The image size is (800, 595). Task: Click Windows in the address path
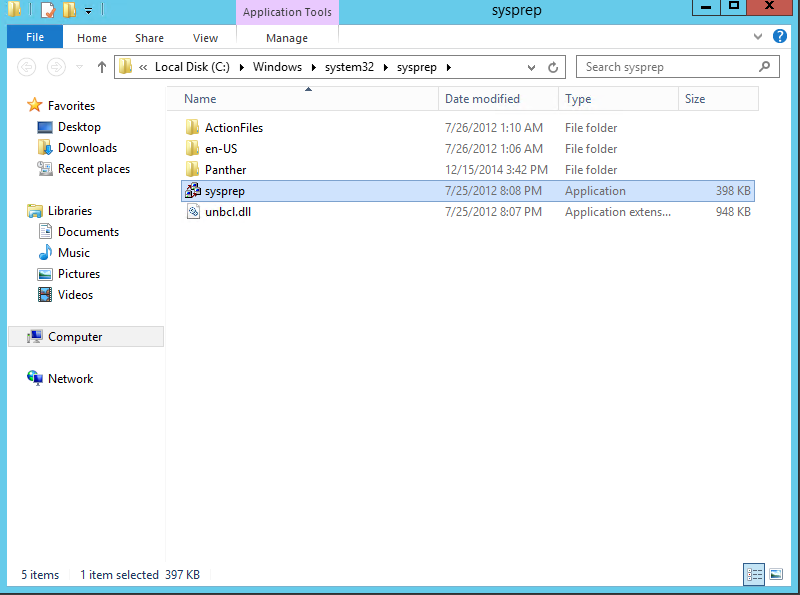click(277, 67)
